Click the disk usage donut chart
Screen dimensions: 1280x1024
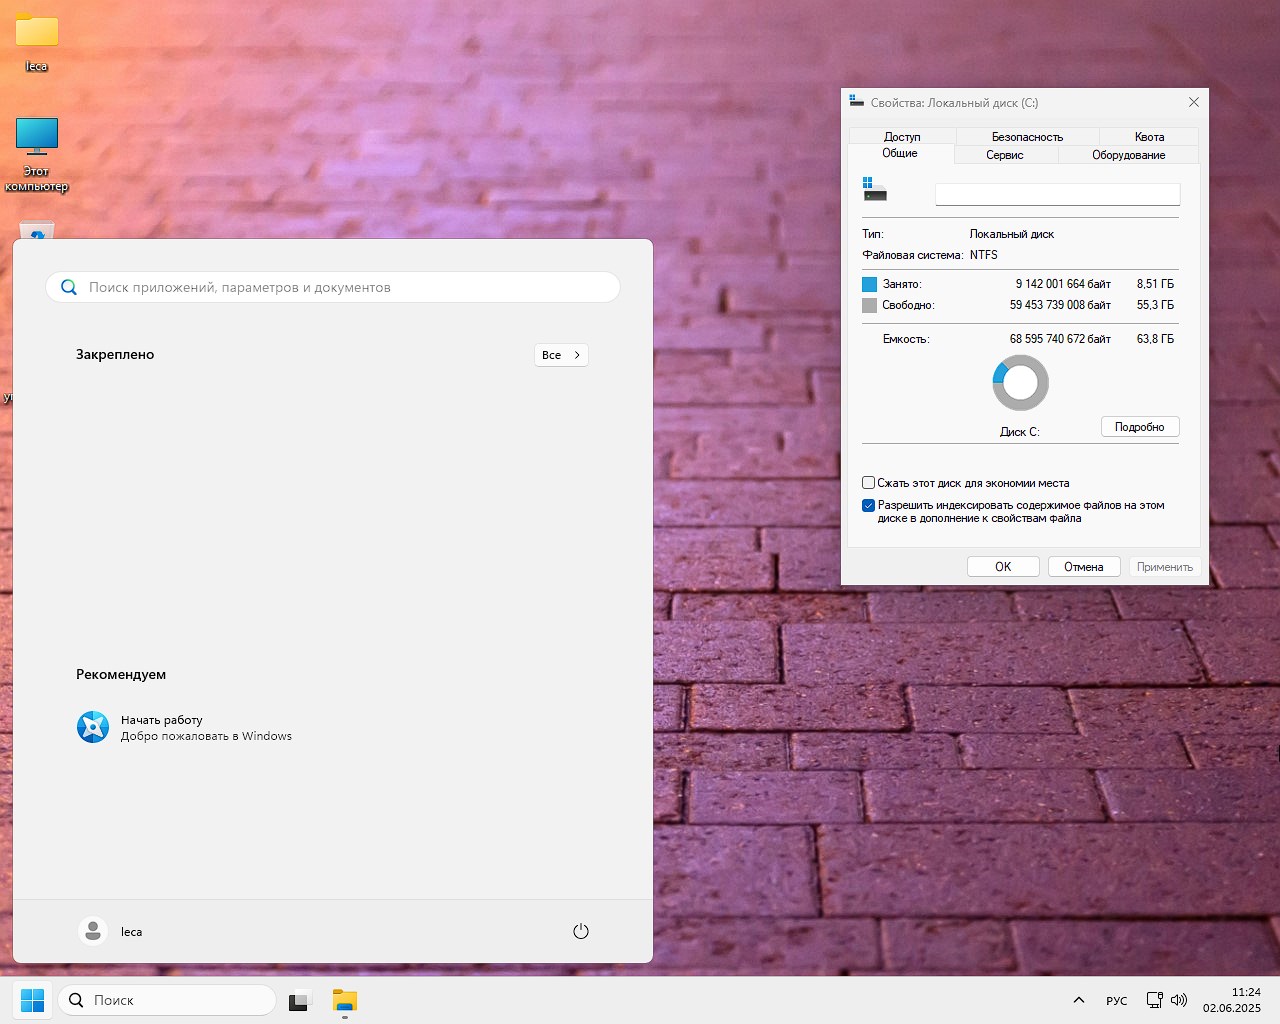click(1020, 383)
